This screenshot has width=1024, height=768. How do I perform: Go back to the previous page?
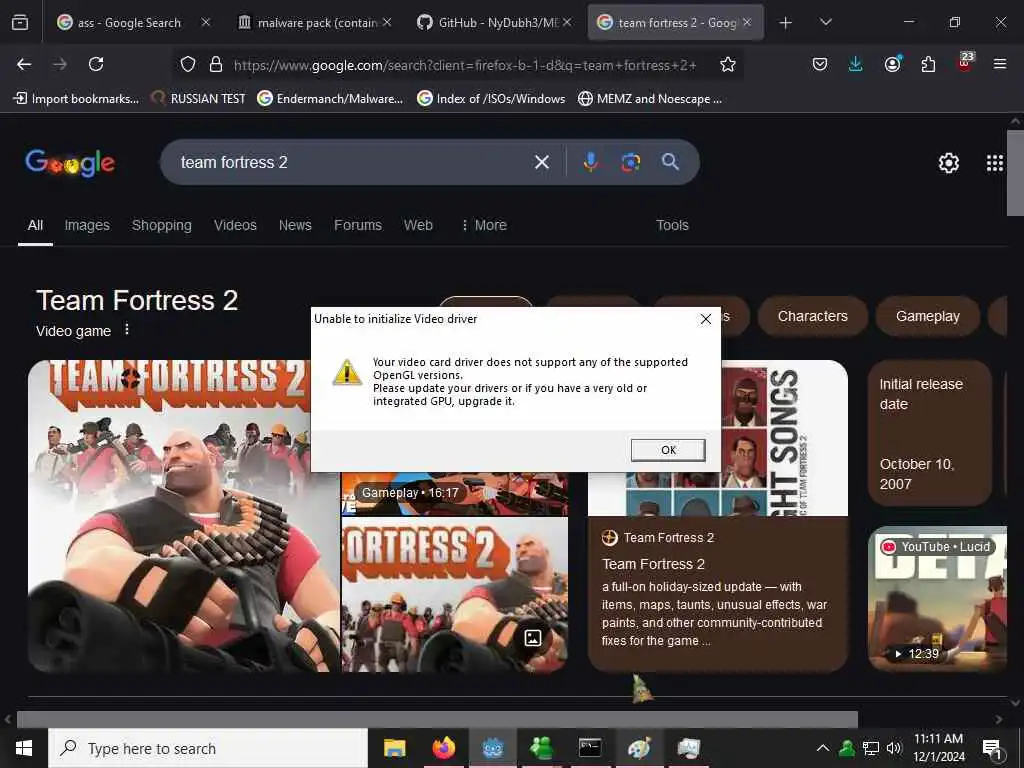click(24, 64)
